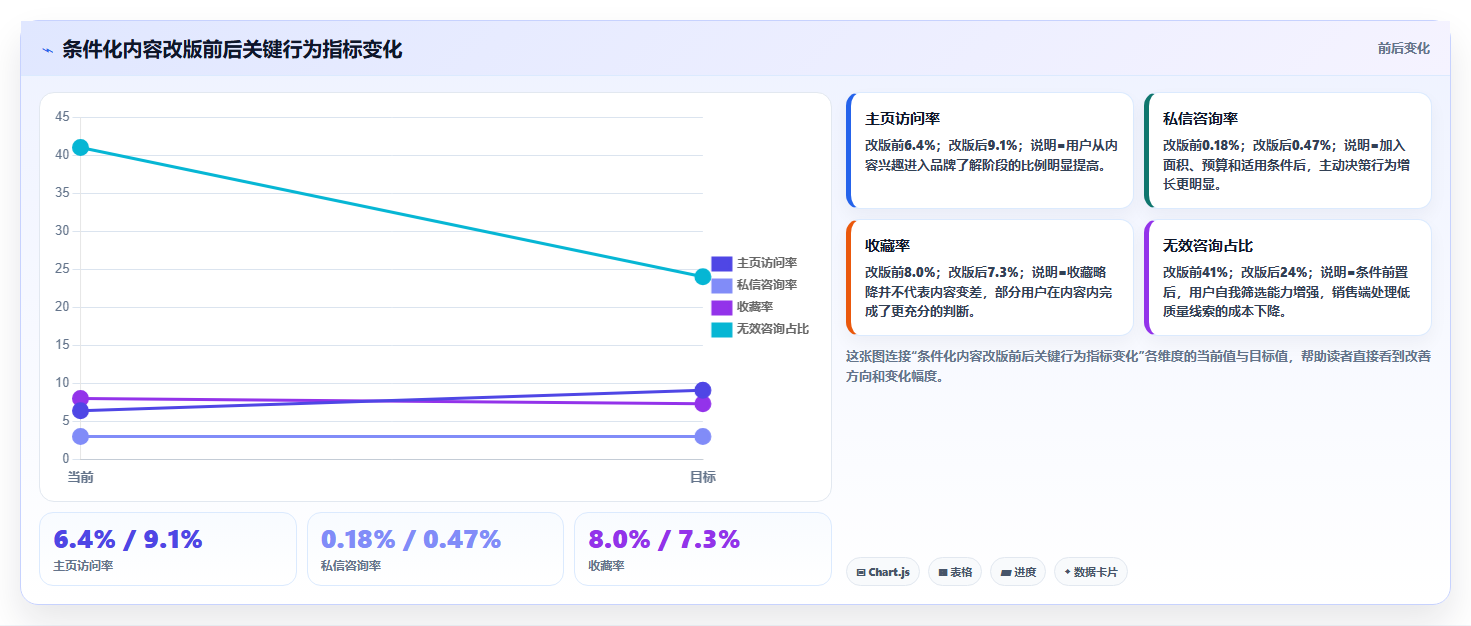
Task: Select the 无效咨询占比 data point at 当前
Action: 81,148
